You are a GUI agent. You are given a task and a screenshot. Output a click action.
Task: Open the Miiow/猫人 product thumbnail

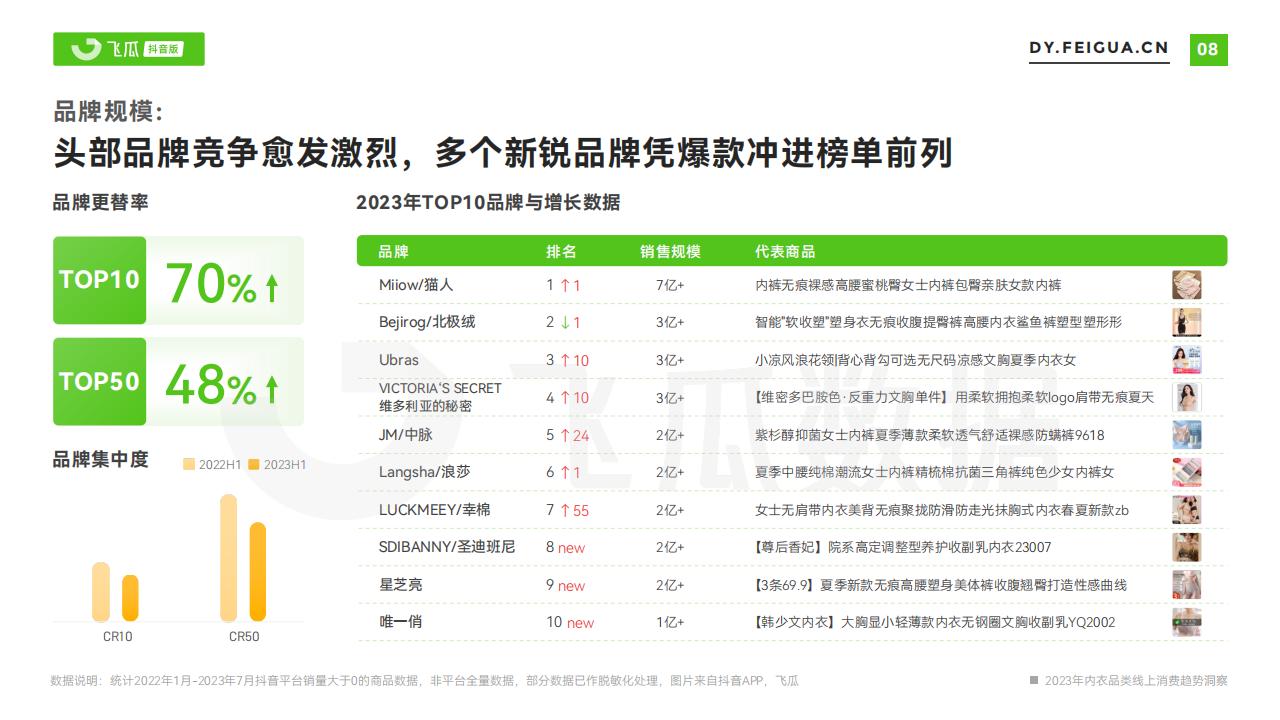point(1187,285)
